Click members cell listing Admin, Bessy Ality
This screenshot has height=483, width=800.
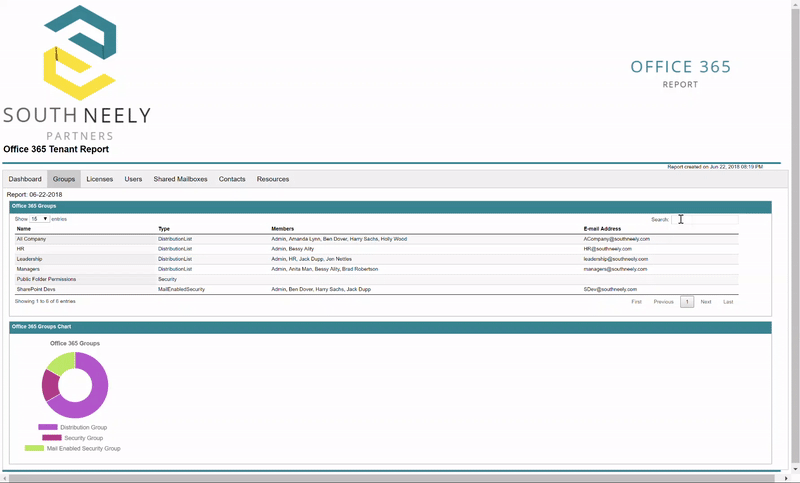[x=292, y=249]
